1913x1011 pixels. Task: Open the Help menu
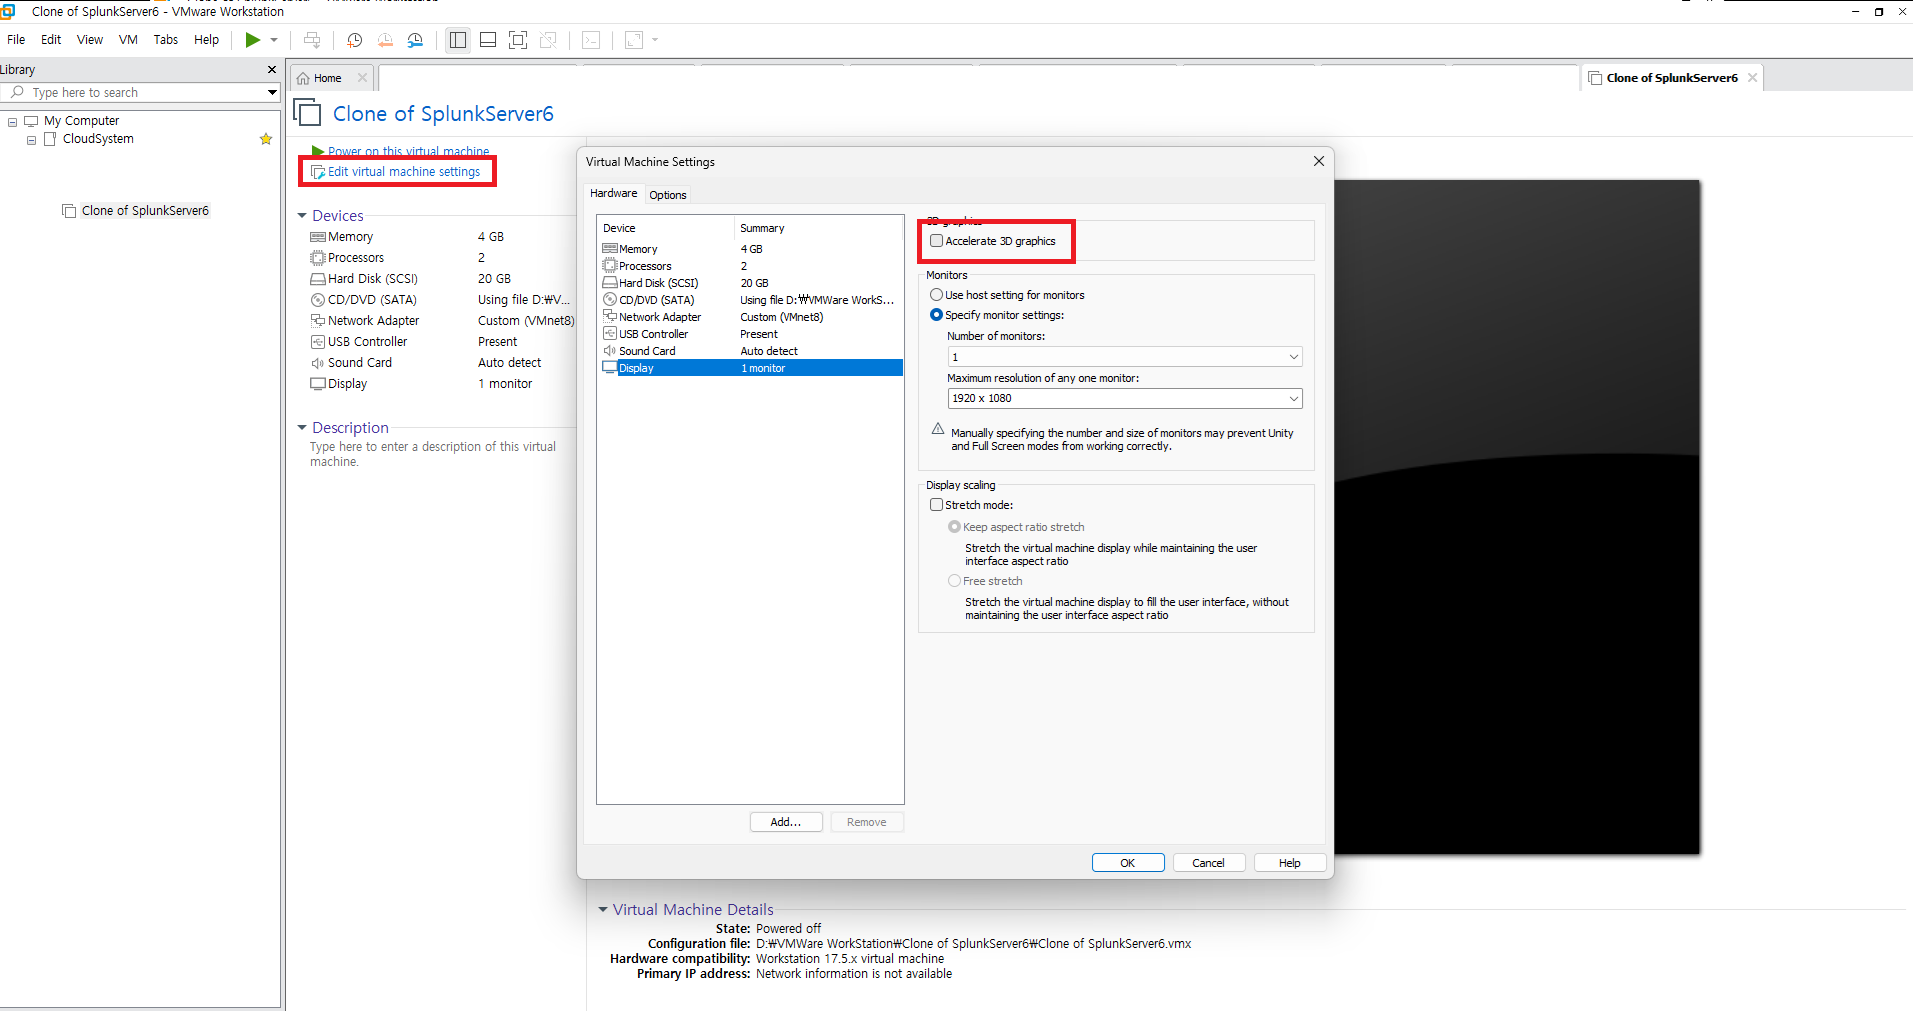pyautogui.click(x=207, y=40)
